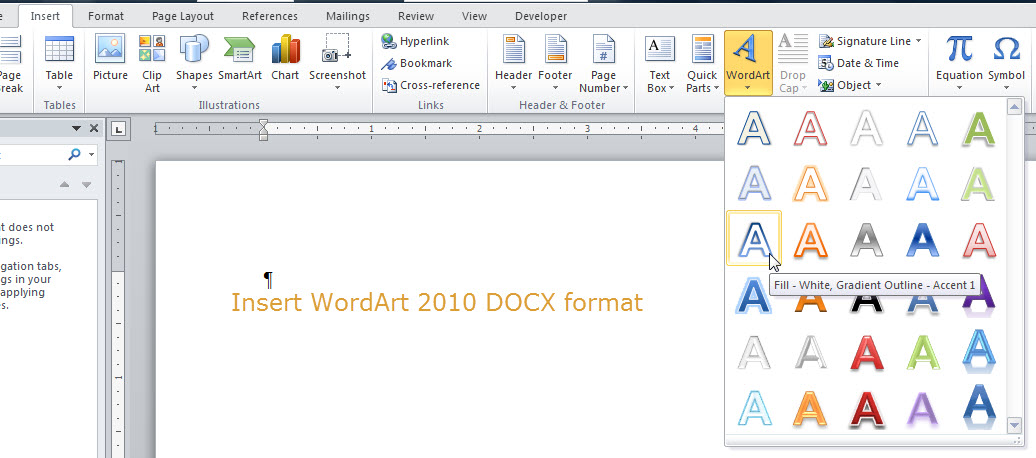Click the Hyperlink button
The image size is (1036, 458).
416,41
